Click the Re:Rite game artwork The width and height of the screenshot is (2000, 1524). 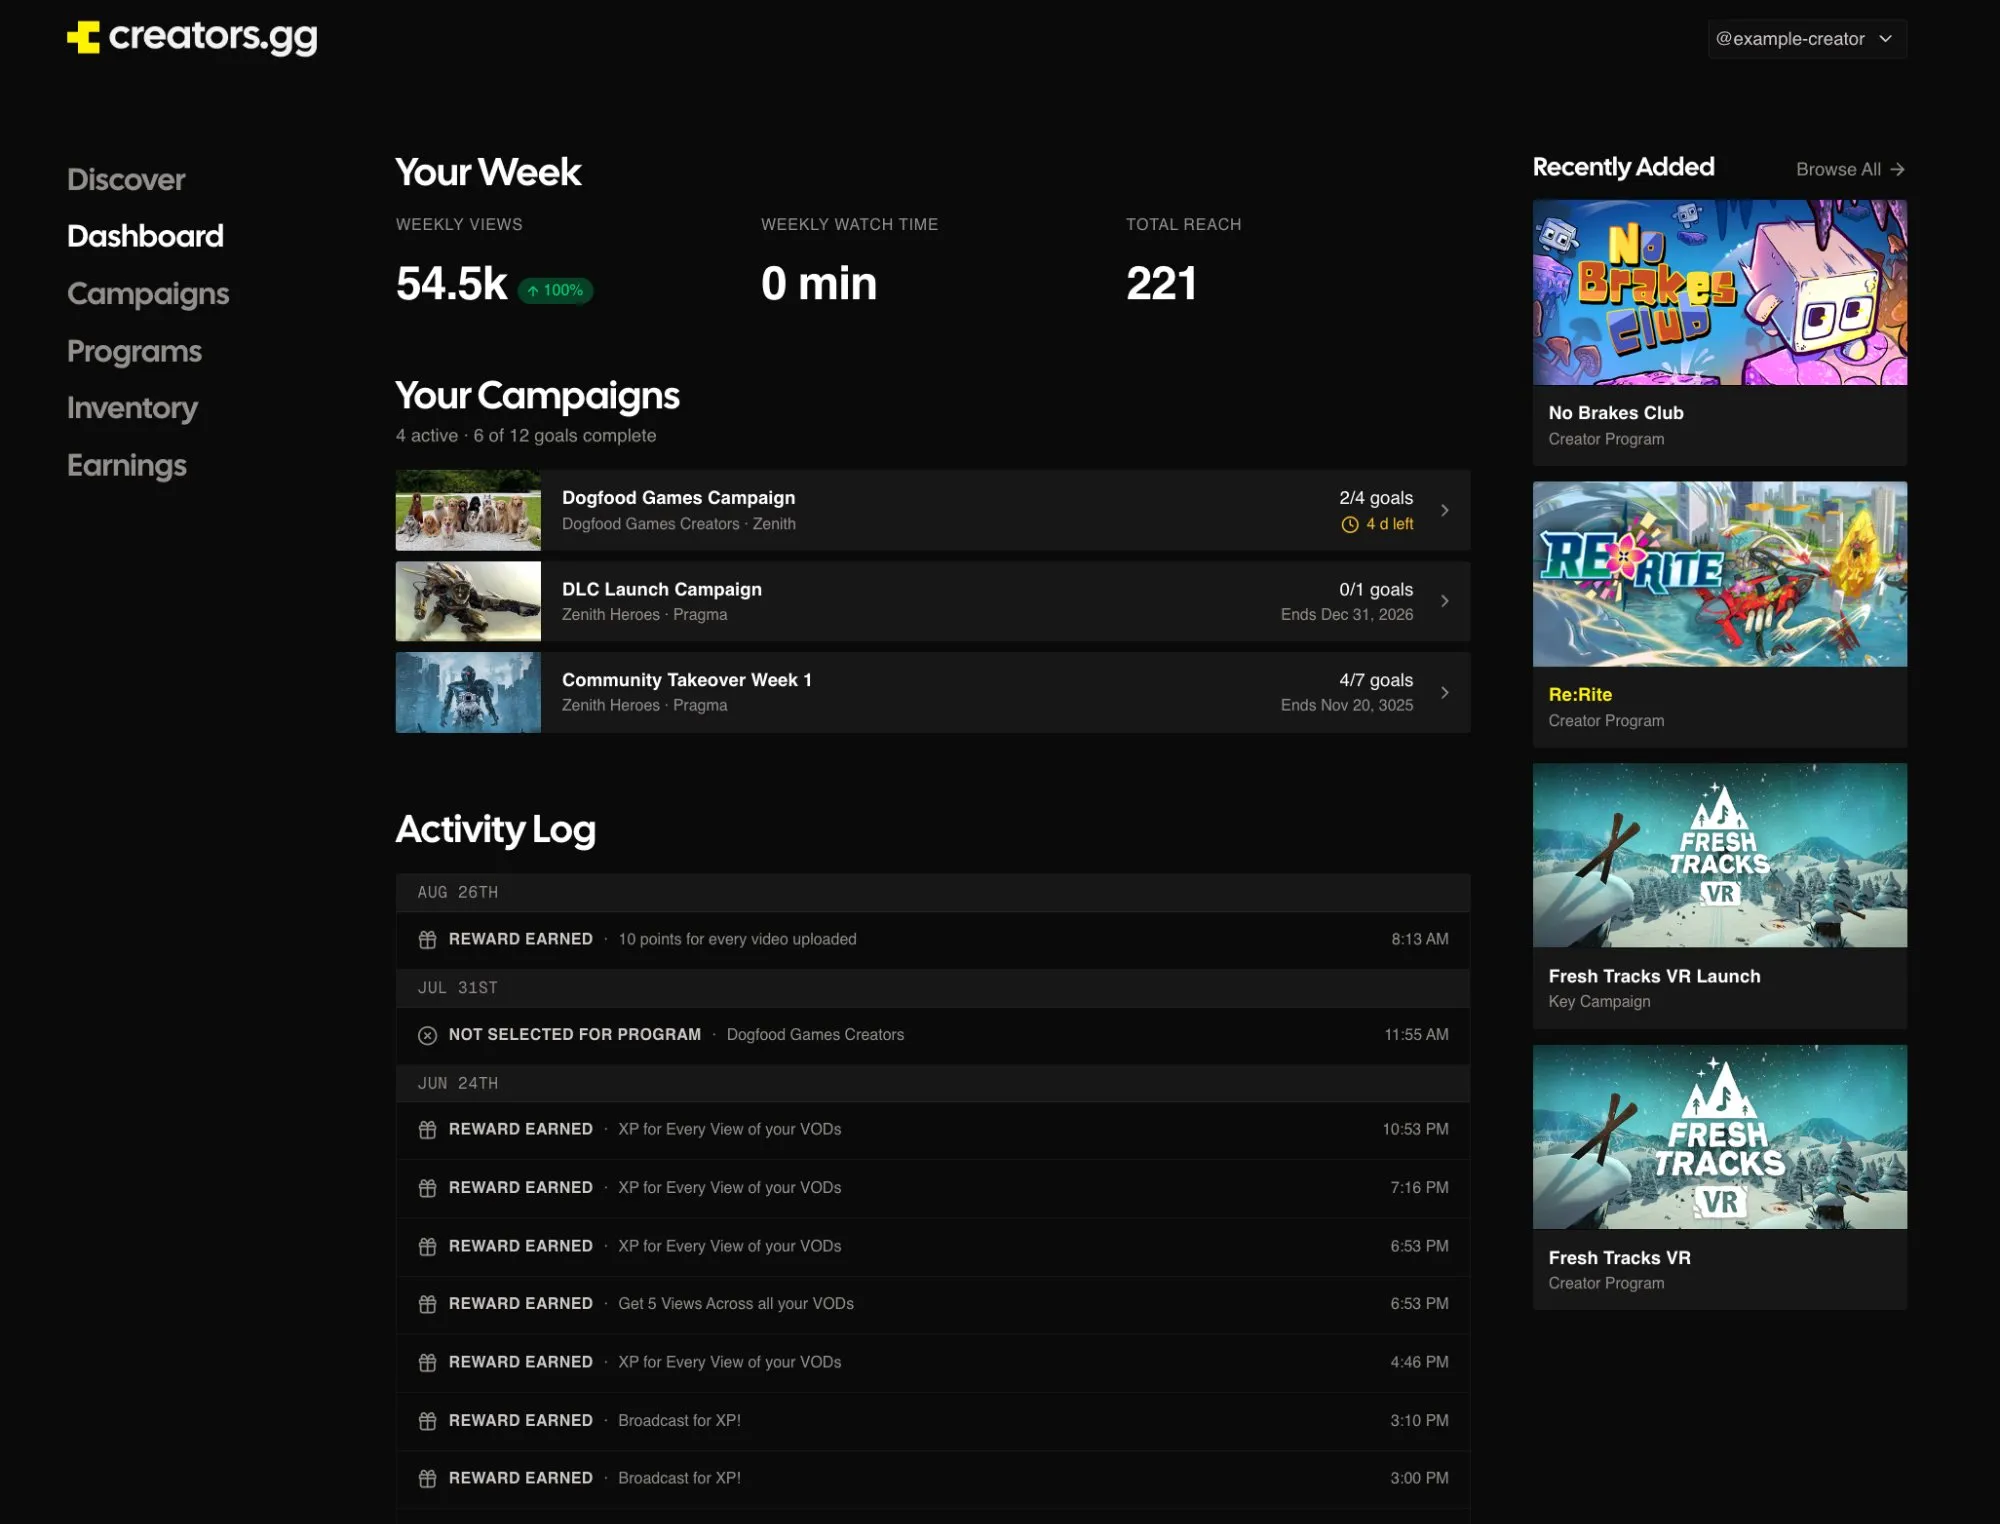coord(1720,574)
